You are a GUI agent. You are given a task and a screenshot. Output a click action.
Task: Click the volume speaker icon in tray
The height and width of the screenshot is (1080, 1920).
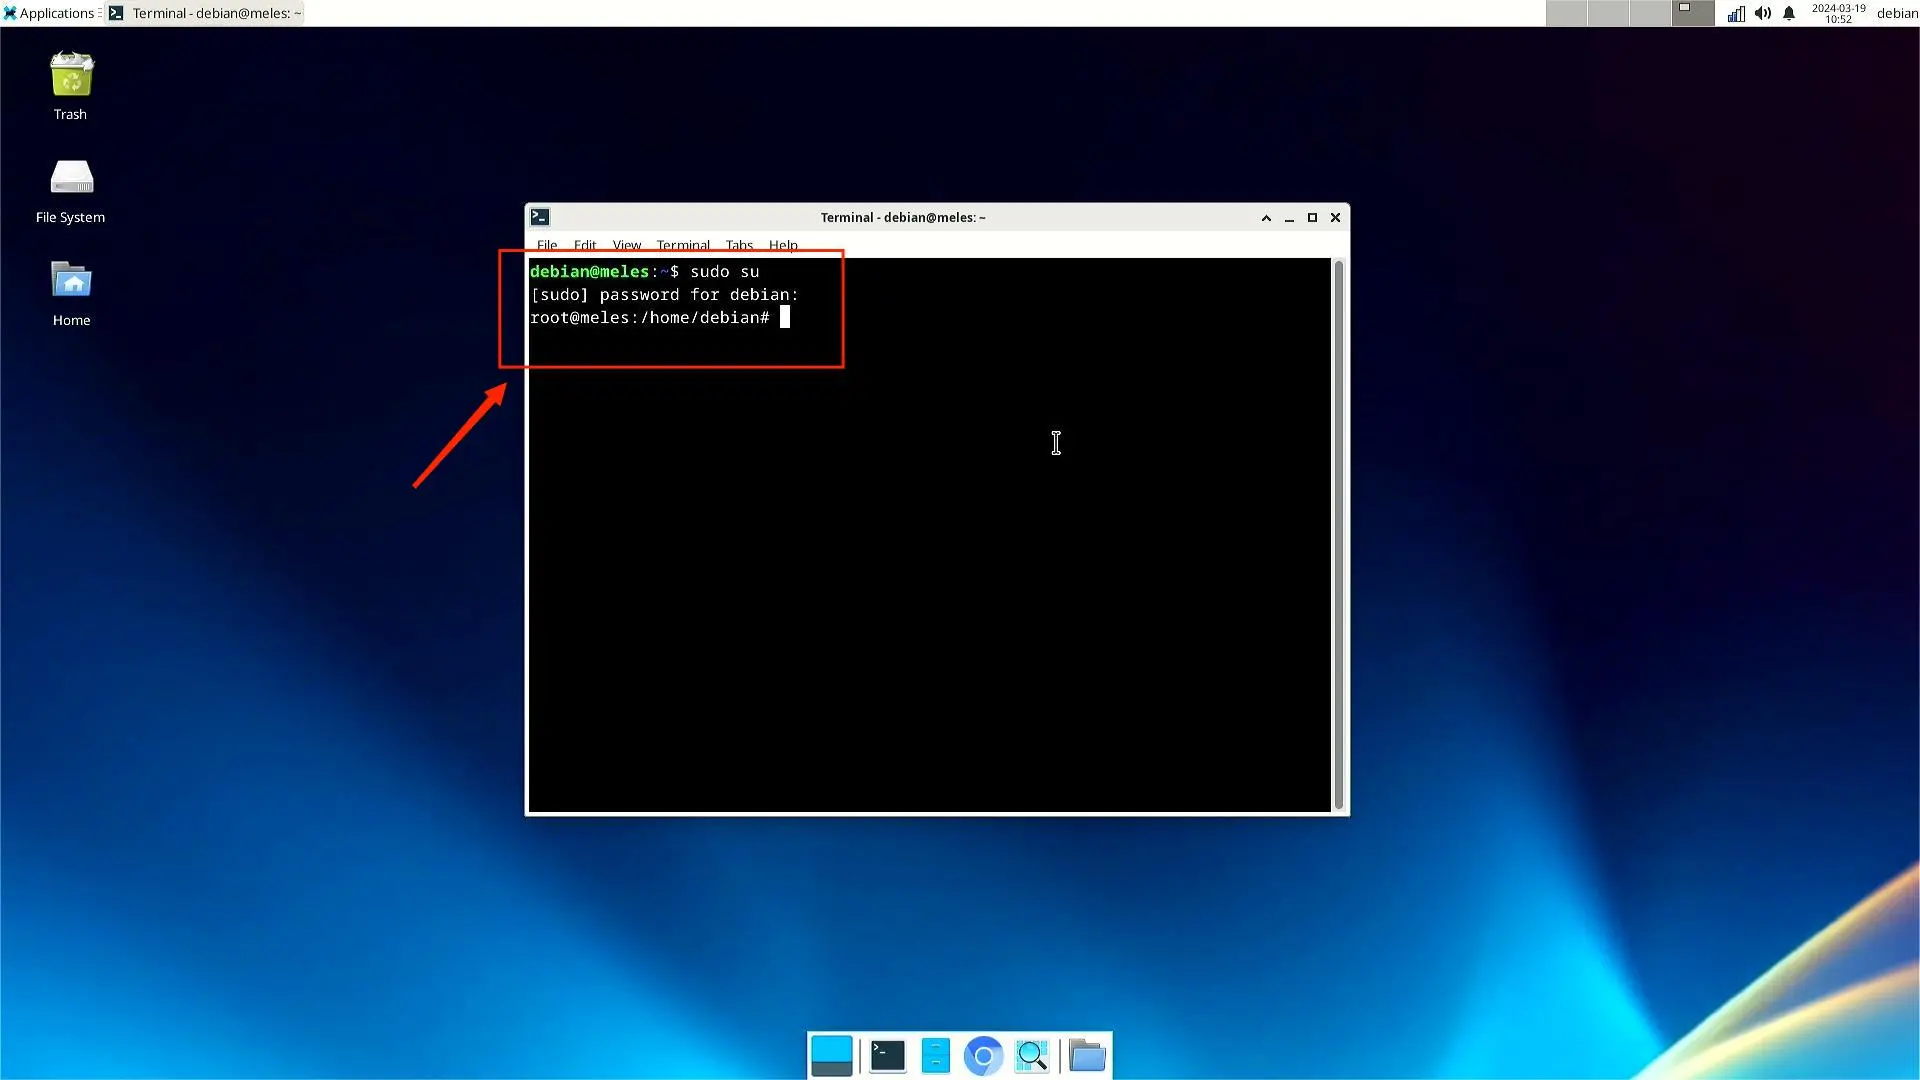click(1762, 13)
